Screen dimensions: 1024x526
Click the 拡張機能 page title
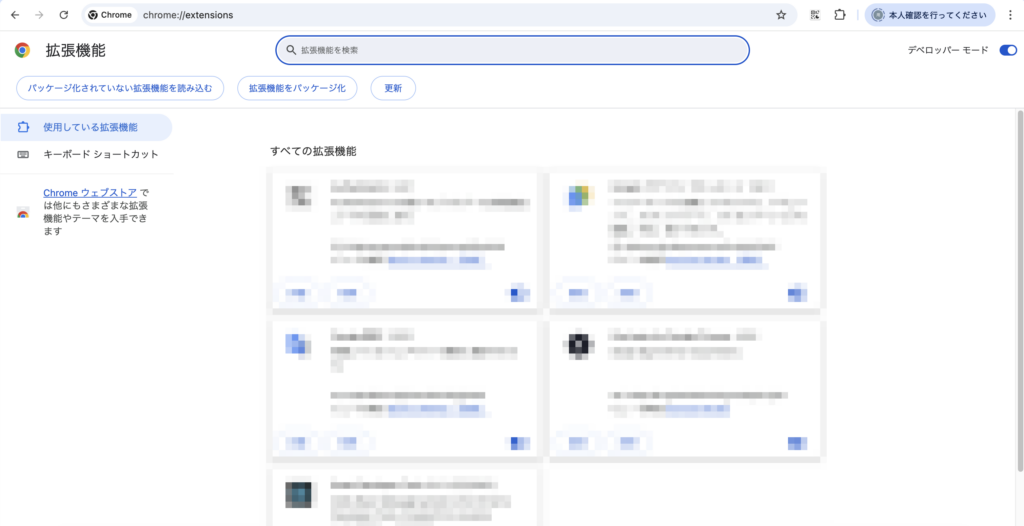pos(76,50)
